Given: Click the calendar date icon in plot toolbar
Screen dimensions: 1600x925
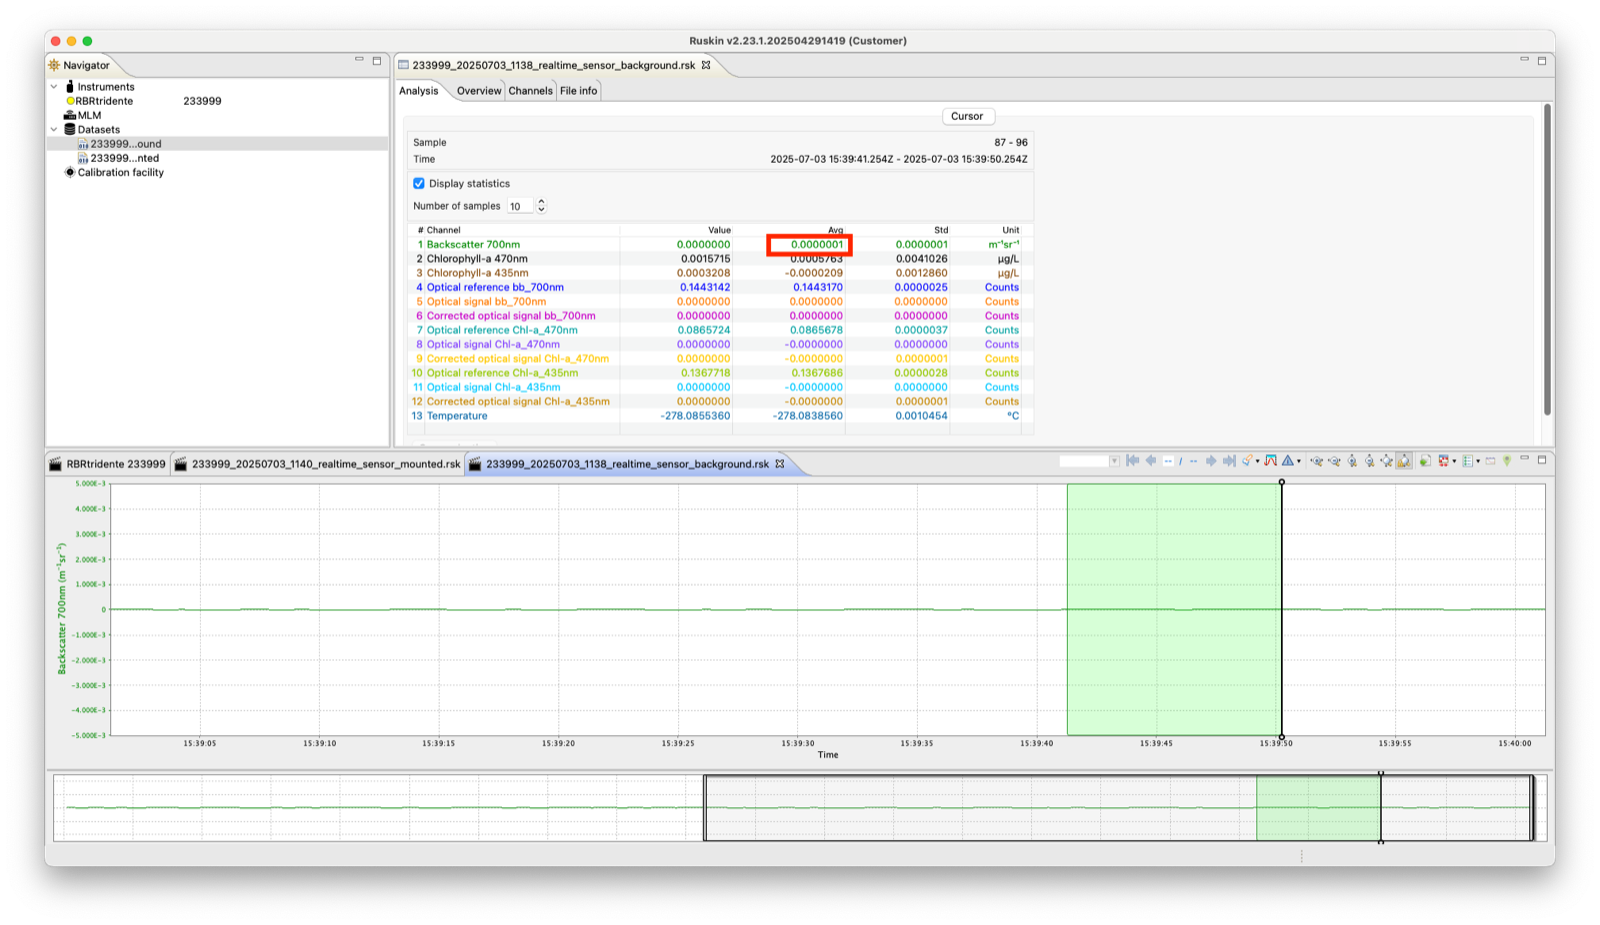Looking at the screenshot, I should click(x=1490, y=460).
